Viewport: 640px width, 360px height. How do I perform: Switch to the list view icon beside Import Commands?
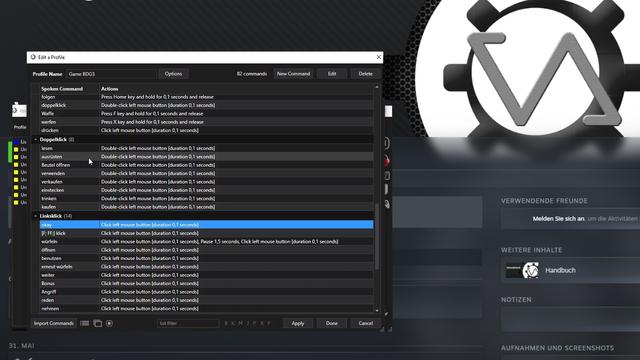(x=84, y=323)
